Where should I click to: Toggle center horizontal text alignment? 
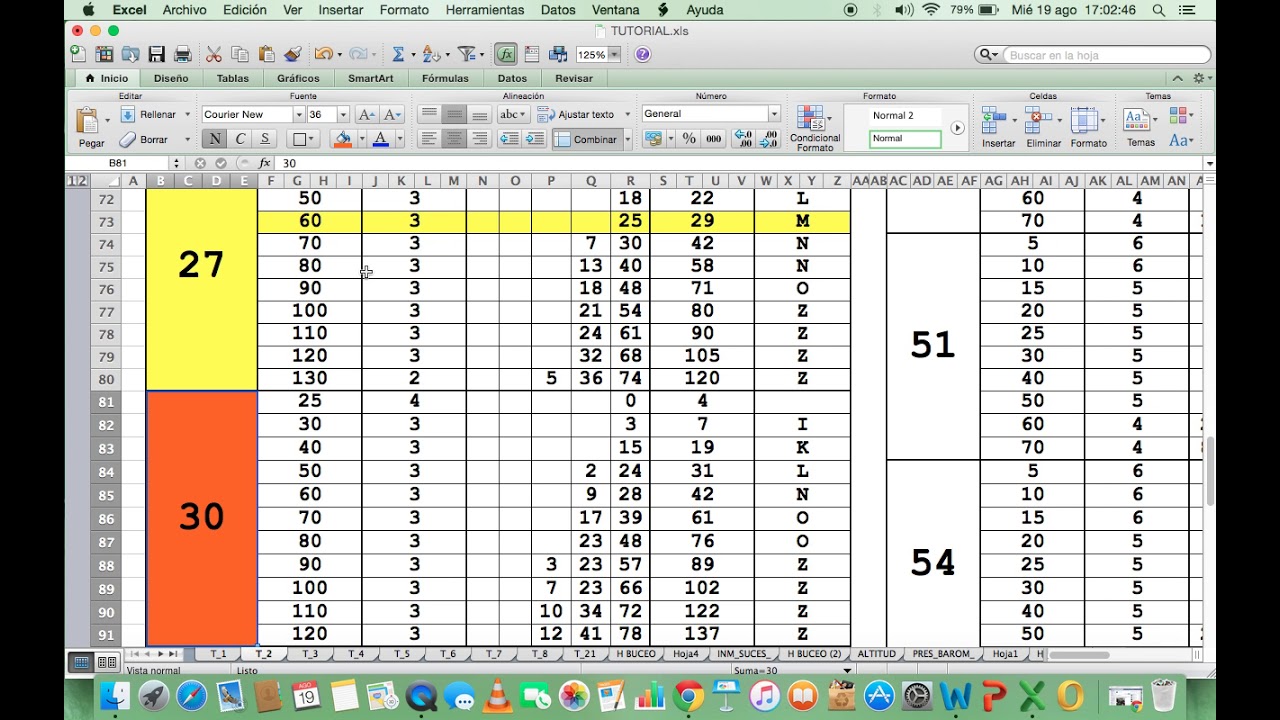pos(454,139)
